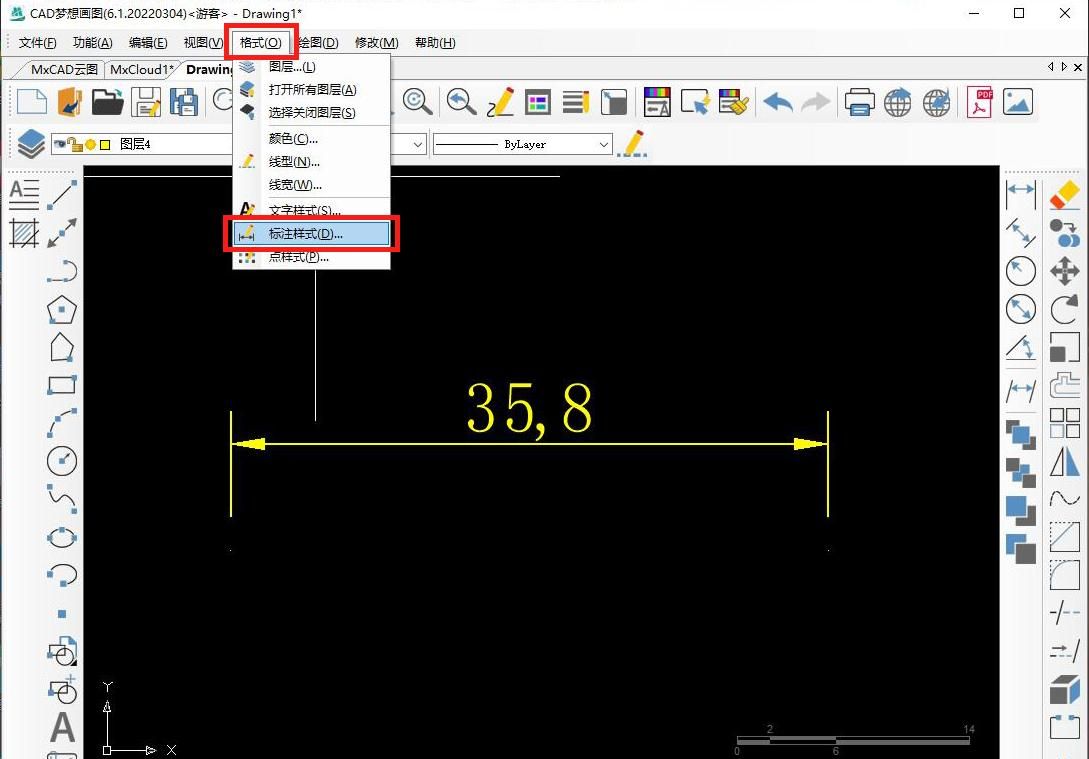
Task: Toggle layer 图层4 freeze sun icon
Action: click(x=90, y=144)
